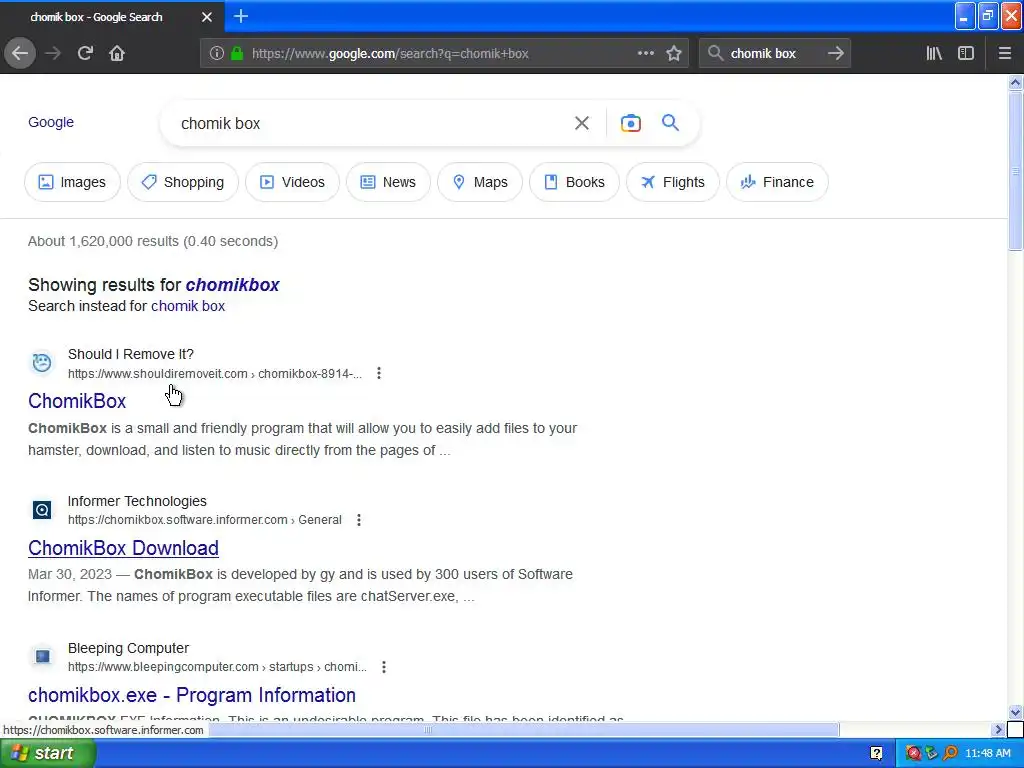This screenshot has height=768, width=1024.
Task: Search instead for chomik box
Action: [x=188, y=306]
